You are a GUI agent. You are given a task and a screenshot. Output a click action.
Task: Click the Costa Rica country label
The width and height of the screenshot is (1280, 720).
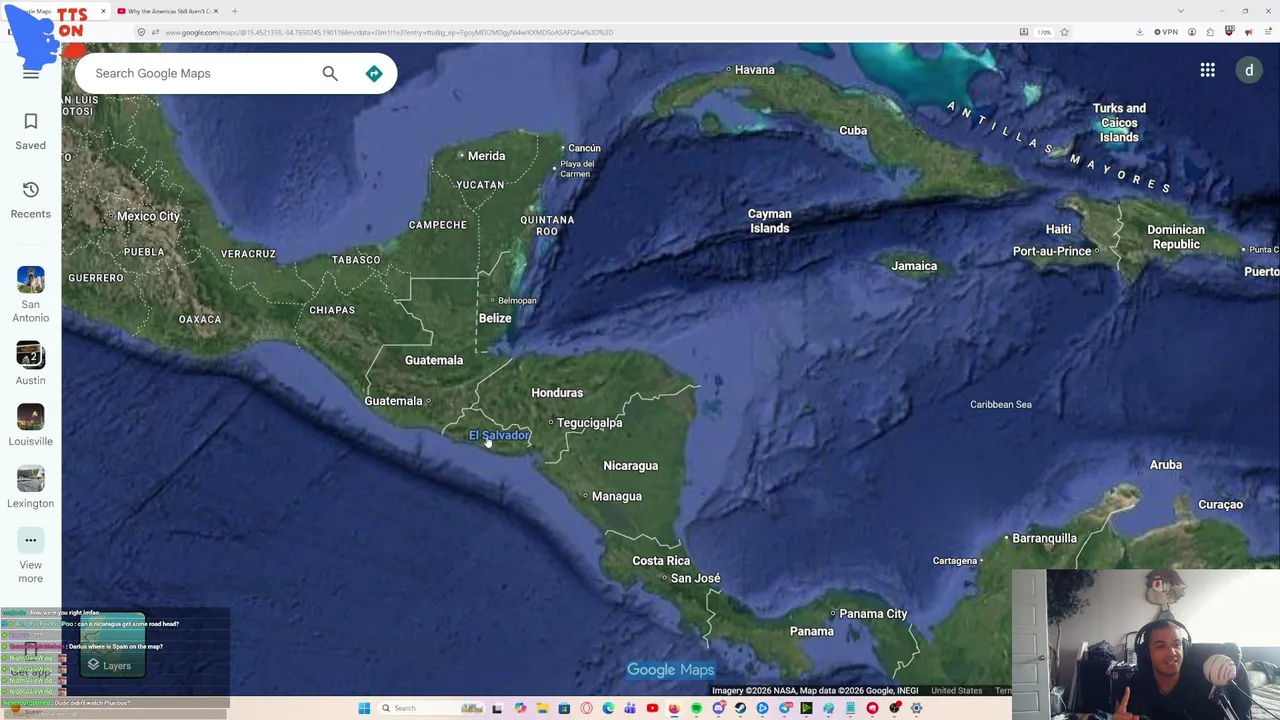pos(661,561)
